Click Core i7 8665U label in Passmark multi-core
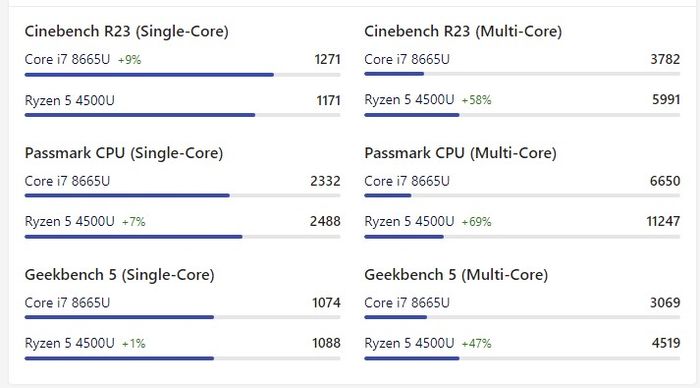 coord(407,181)
